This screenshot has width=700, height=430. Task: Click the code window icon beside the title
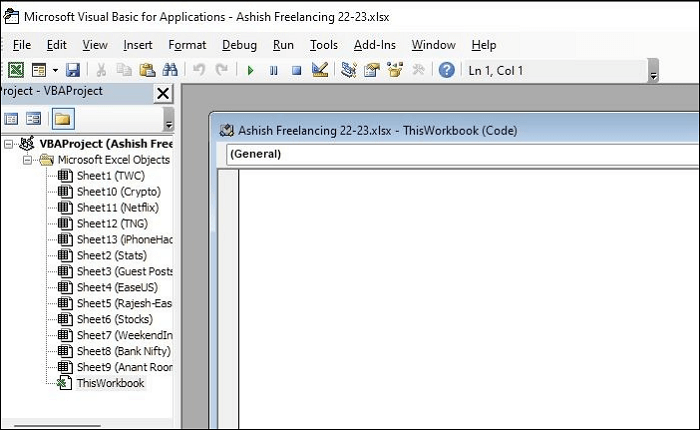pyautogui.click(x=226, y=131)
